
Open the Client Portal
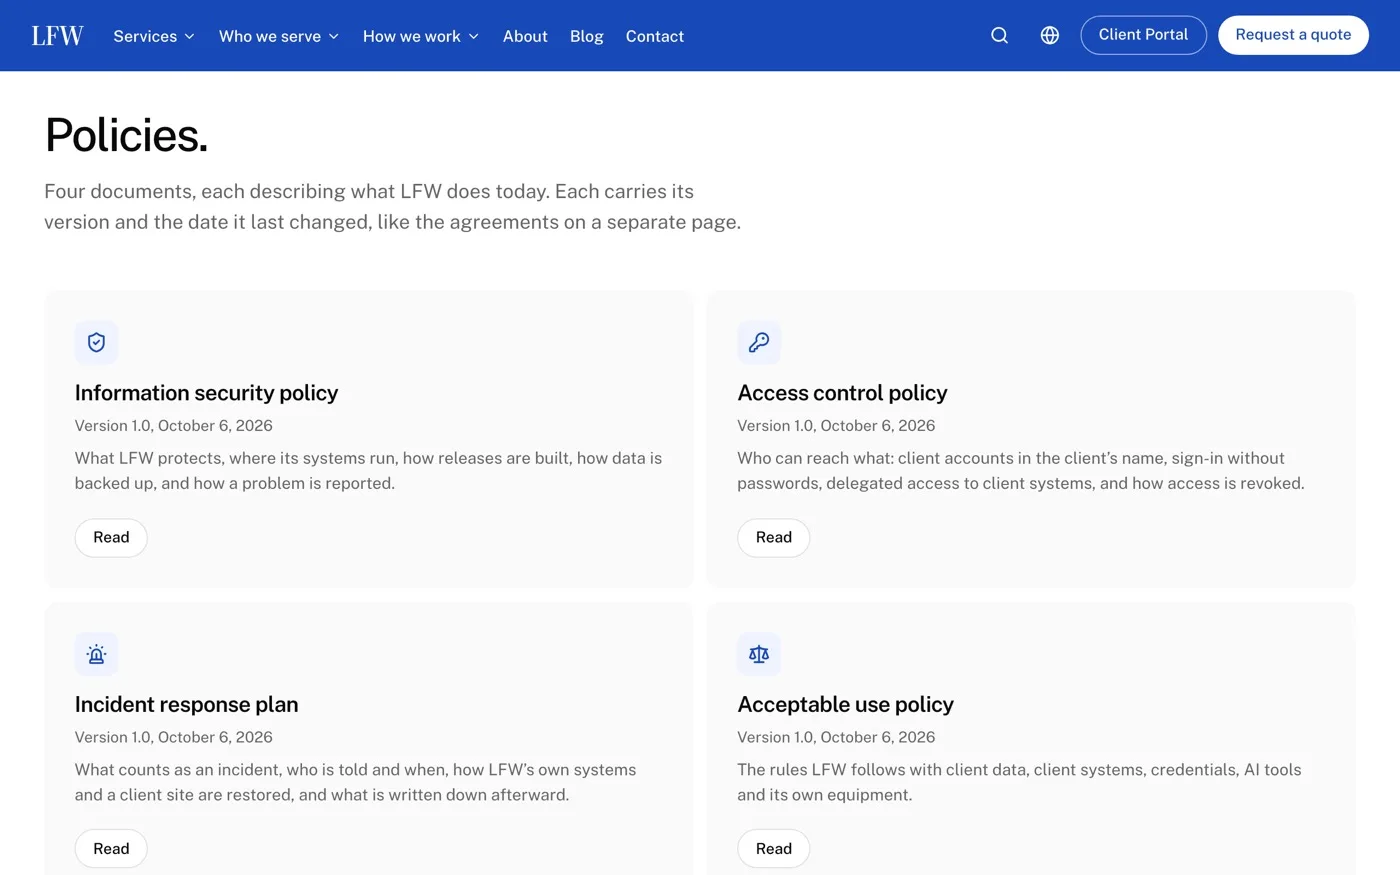(x=1143, y=35)
